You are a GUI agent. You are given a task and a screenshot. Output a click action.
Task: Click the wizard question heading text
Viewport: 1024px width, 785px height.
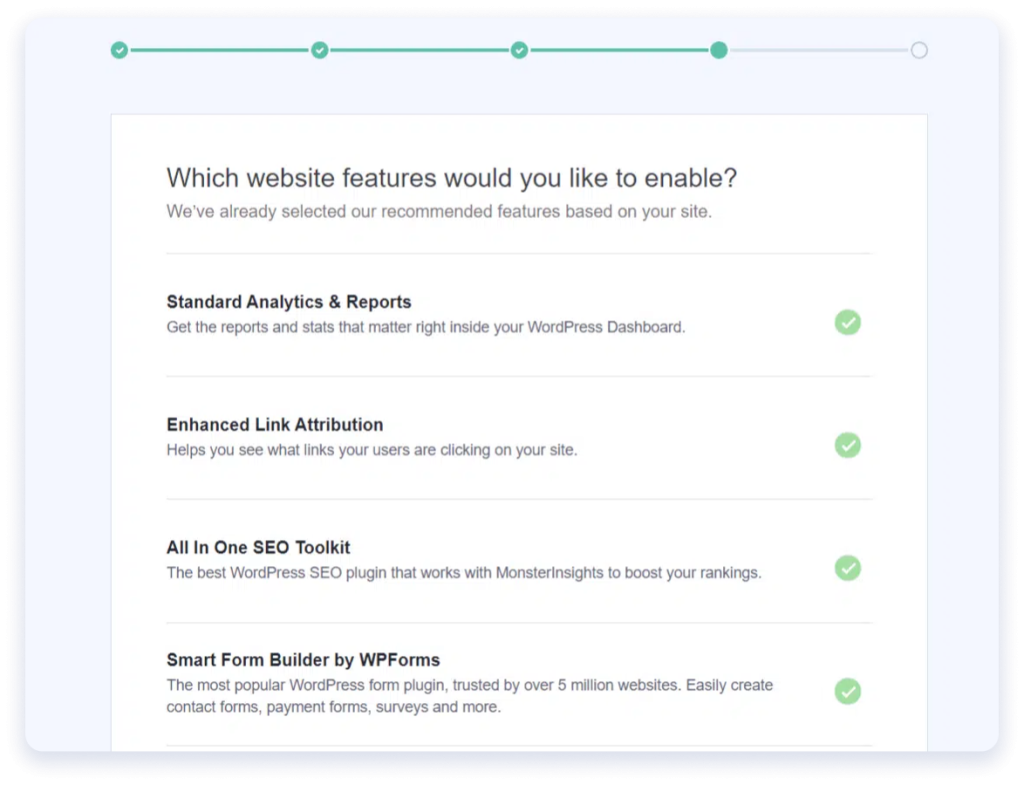pyautogui.click(x=452, y=177)
